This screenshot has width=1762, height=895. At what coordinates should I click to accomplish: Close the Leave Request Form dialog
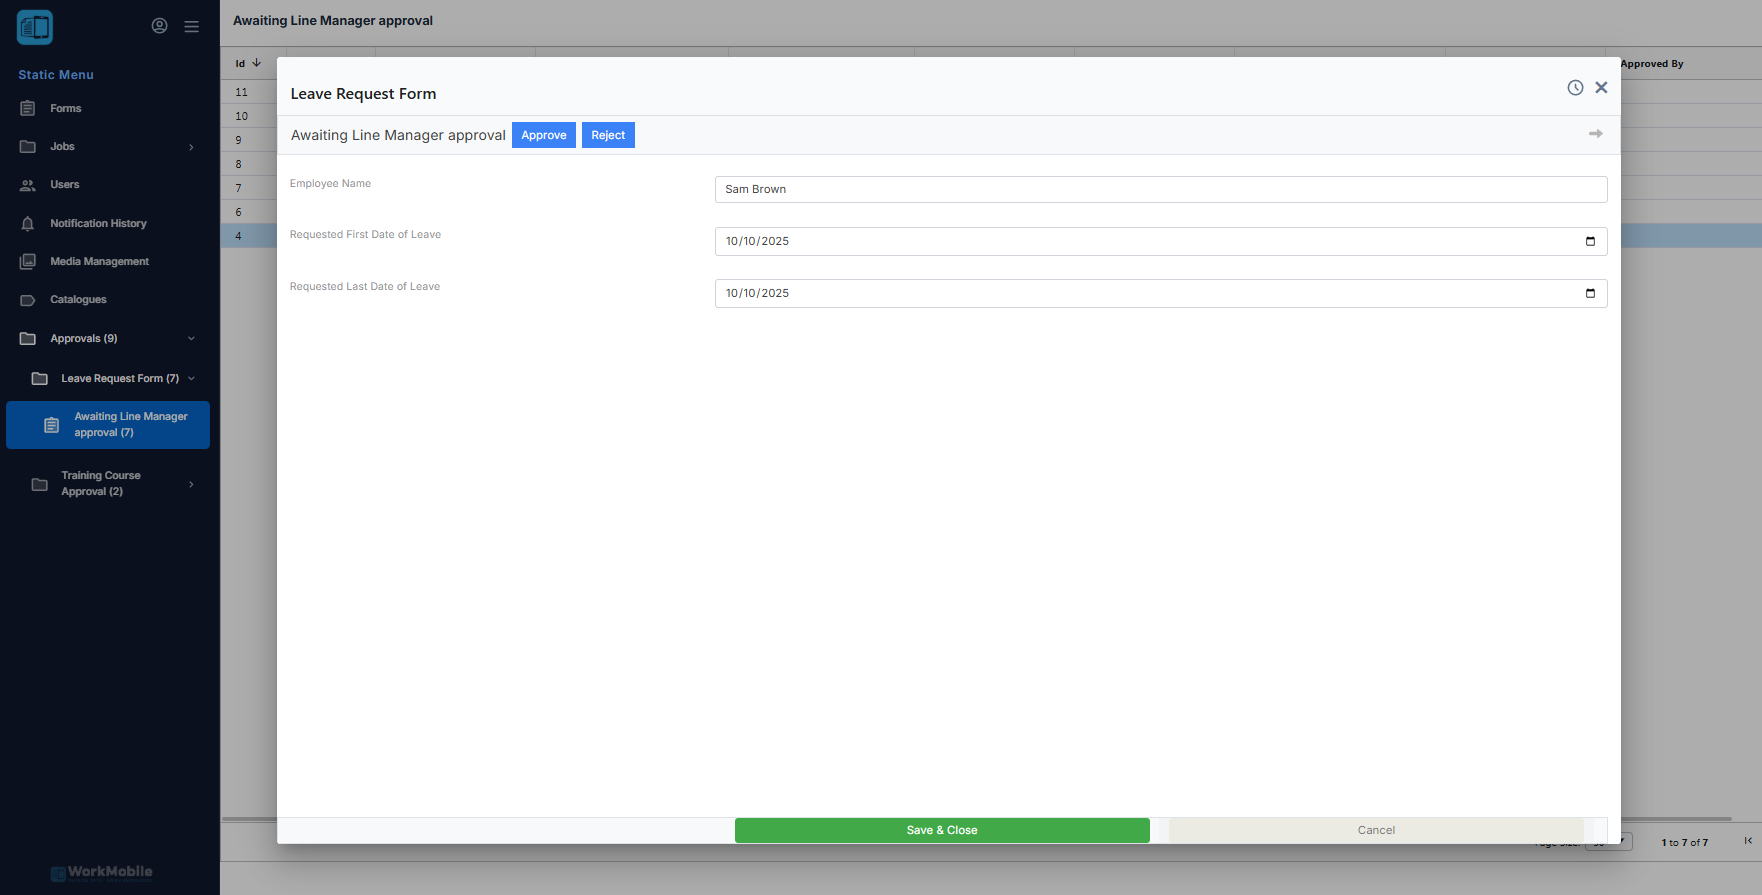click(1601, 88)
